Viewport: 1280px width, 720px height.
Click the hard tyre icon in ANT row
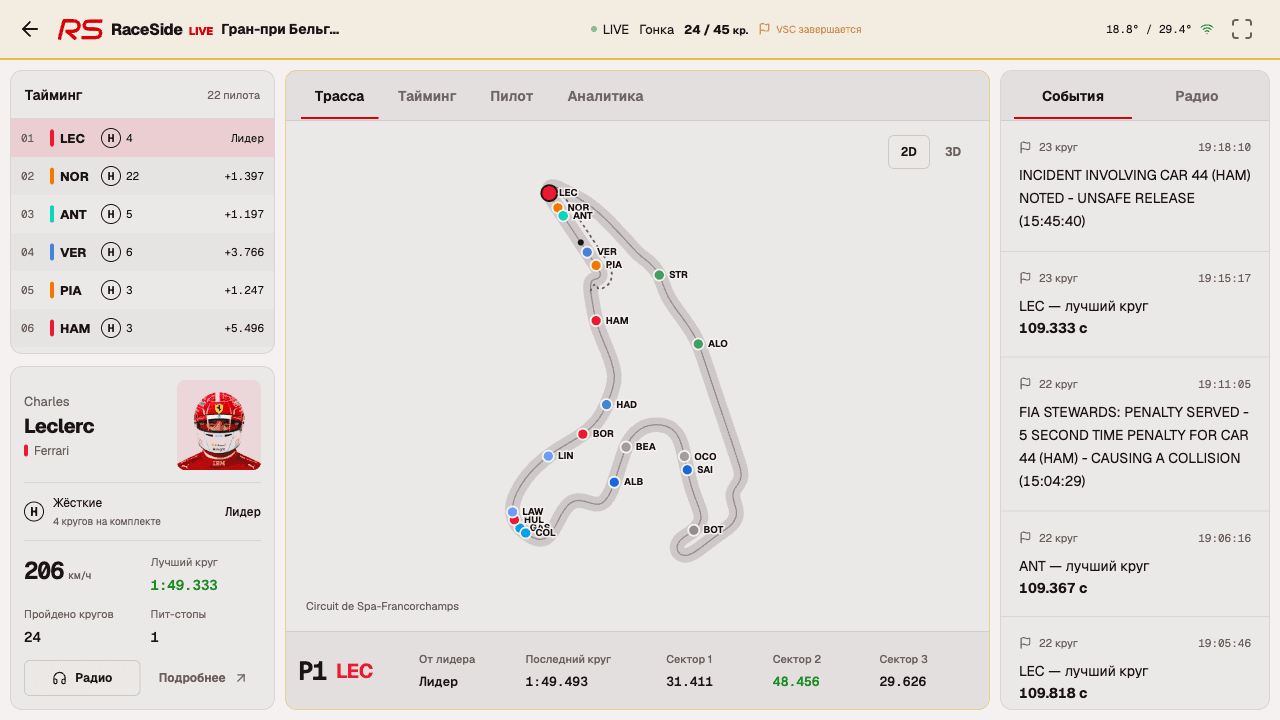point(111,214)
